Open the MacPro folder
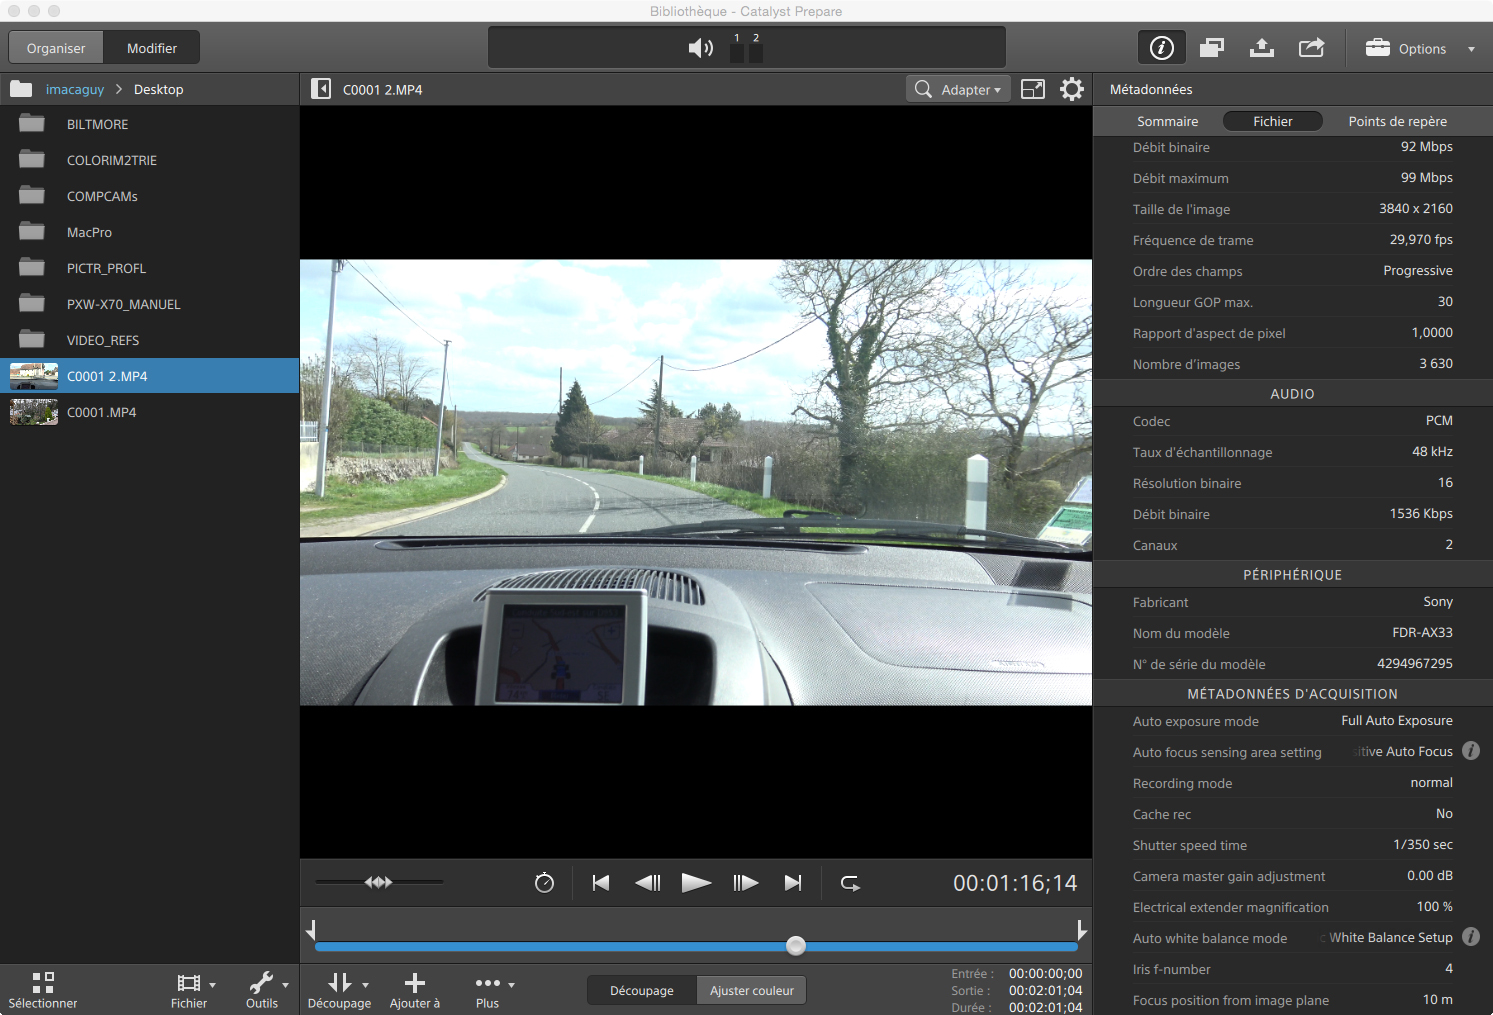Screen dimensions: 1493x1015 [x=150, y=232]
